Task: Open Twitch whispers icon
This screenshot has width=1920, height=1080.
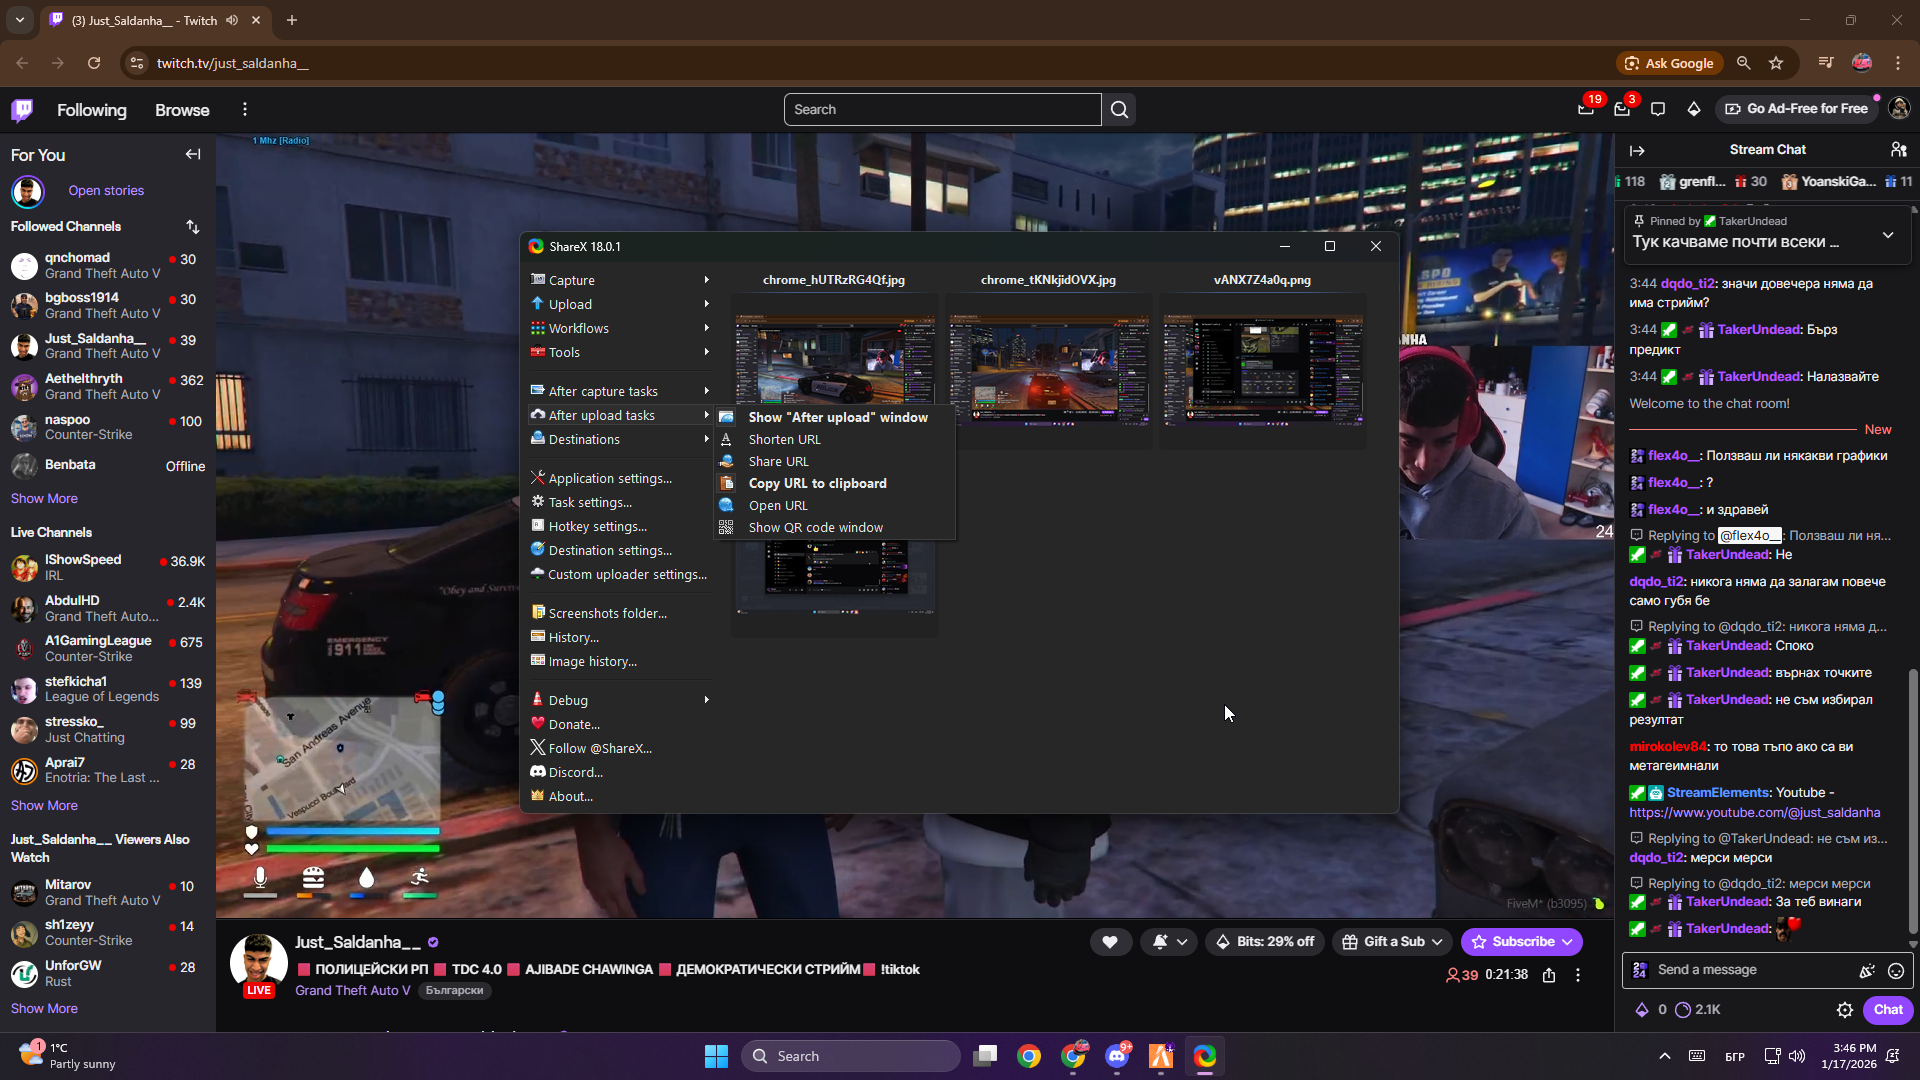Action: tap(1657, 109)
